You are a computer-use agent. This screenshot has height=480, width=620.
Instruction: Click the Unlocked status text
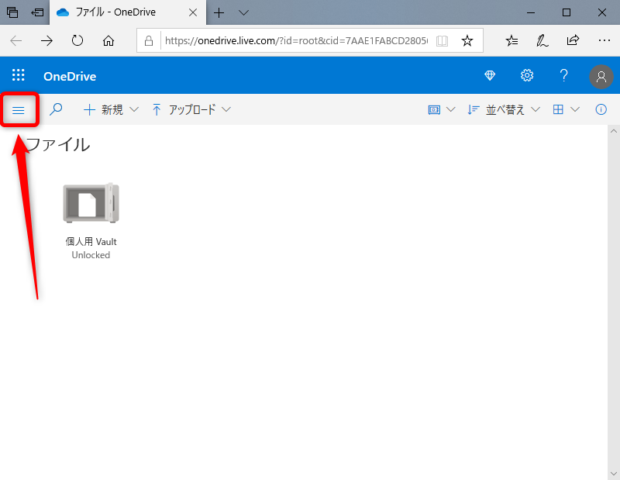coord(91,255)
